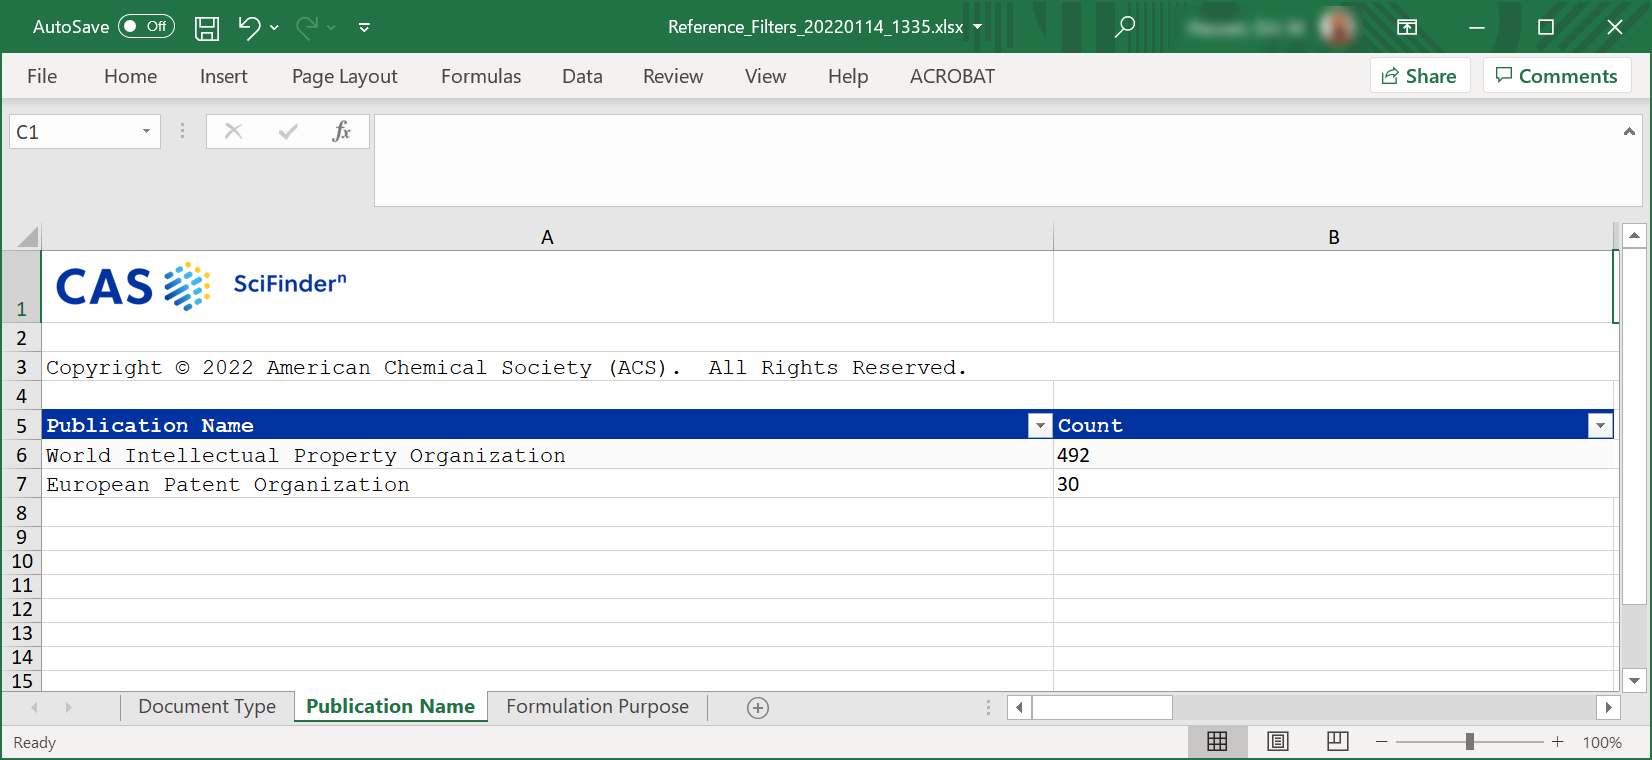Click vertical scrollbar down arrow
The width and height of the screenshot is (1652, 760).
click(x=1634, y=680)
